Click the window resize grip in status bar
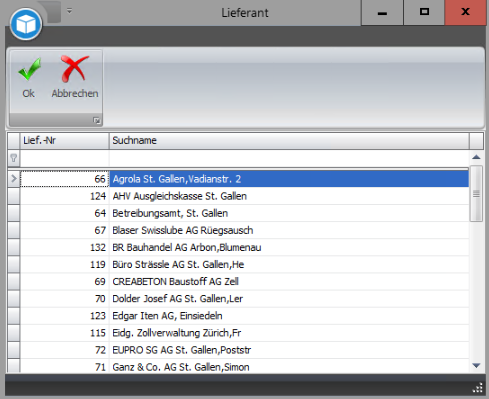 [478, 388]
